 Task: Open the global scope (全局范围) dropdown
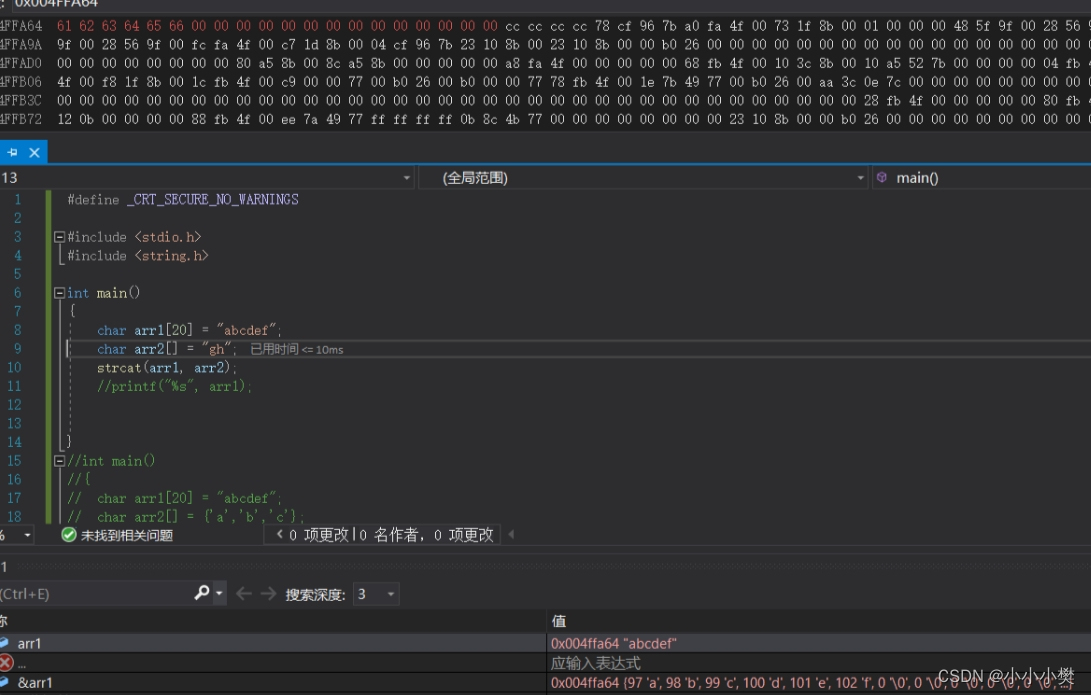click(x=643, y=178)
